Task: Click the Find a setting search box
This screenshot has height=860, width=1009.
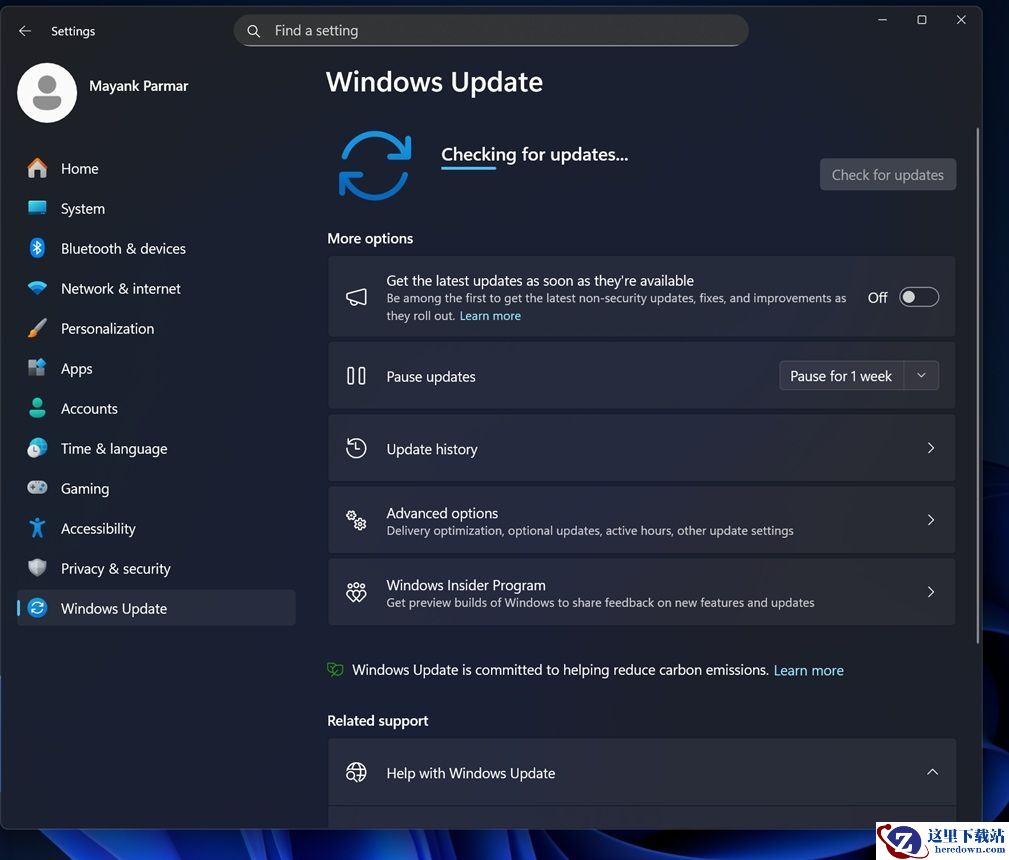Action: coord(490,31)
